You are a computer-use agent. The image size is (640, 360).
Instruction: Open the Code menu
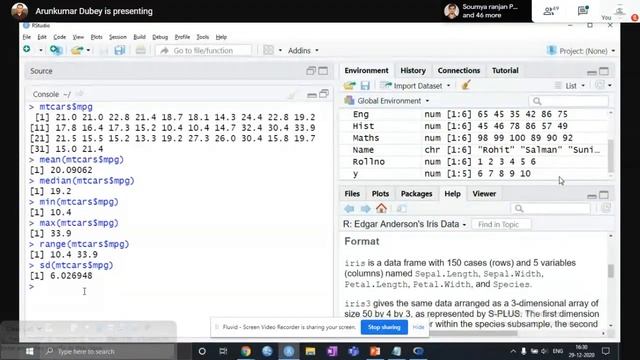point(59,37)
